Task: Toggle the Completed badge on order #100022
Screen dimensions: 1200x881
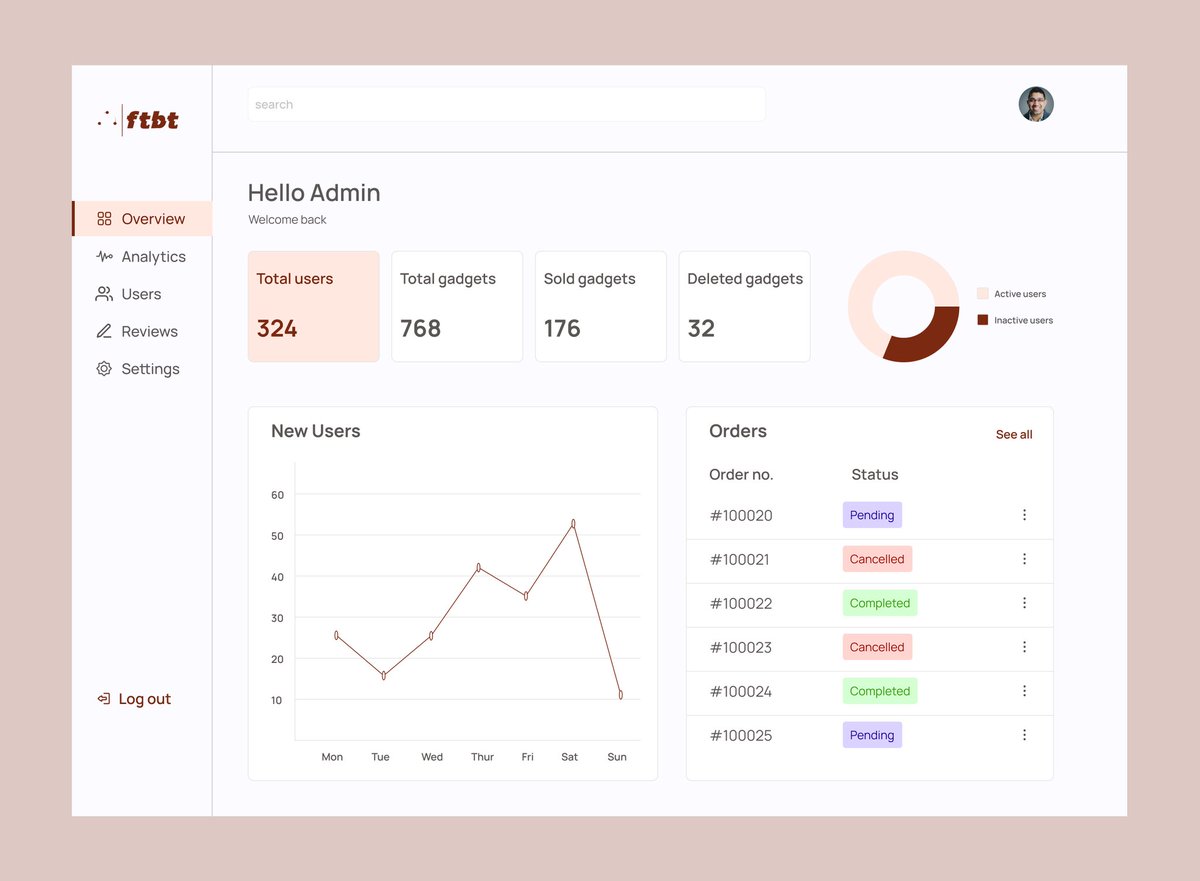Action: click(879, 603)
